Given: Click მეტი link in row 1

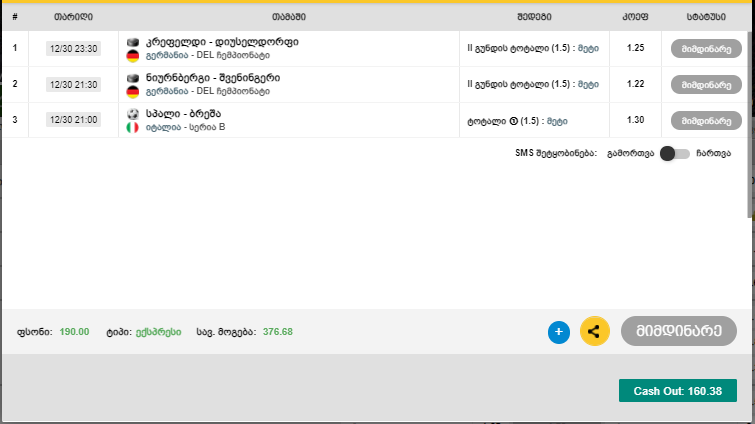Looking at the screenshot, I should (x=588, y=48).
